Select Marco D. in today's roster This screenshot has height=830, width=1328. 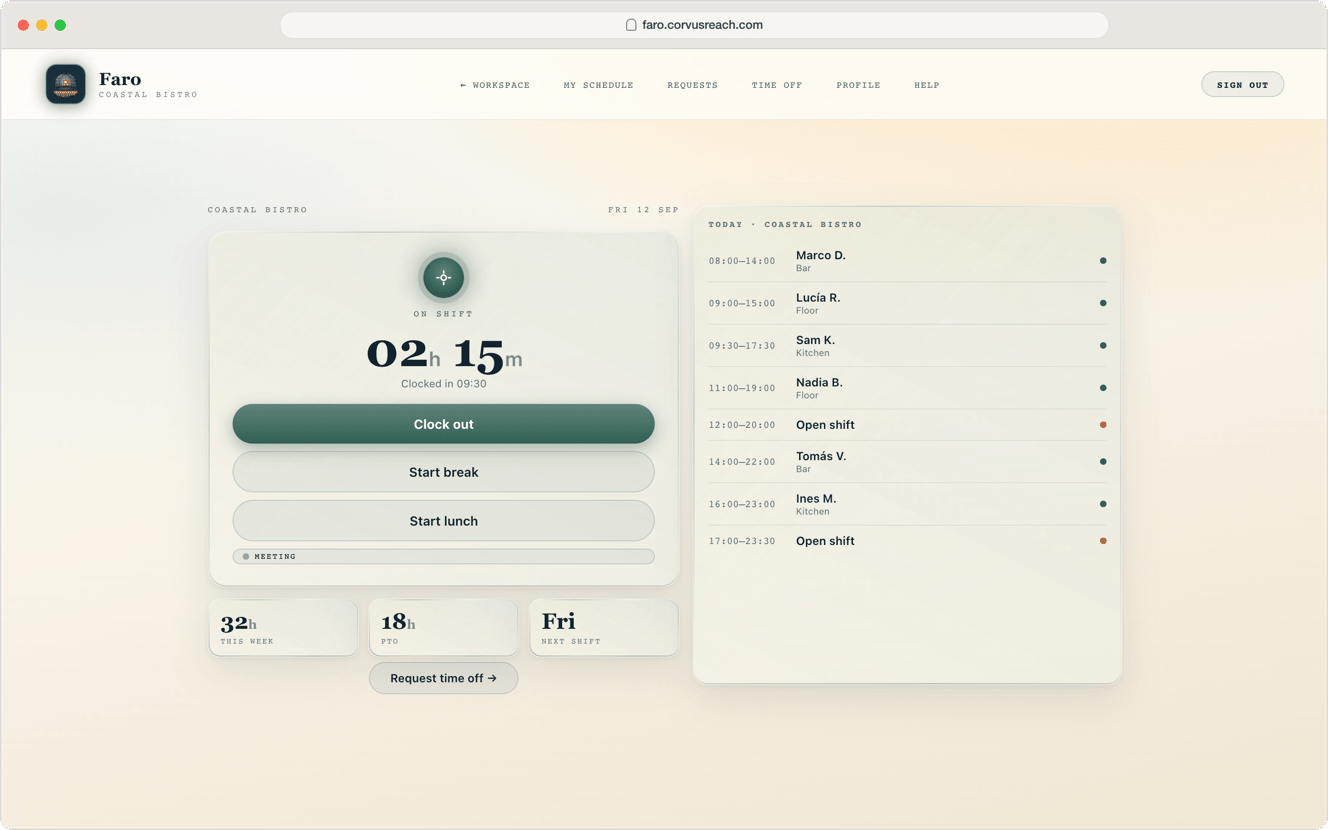pos(821,255)
